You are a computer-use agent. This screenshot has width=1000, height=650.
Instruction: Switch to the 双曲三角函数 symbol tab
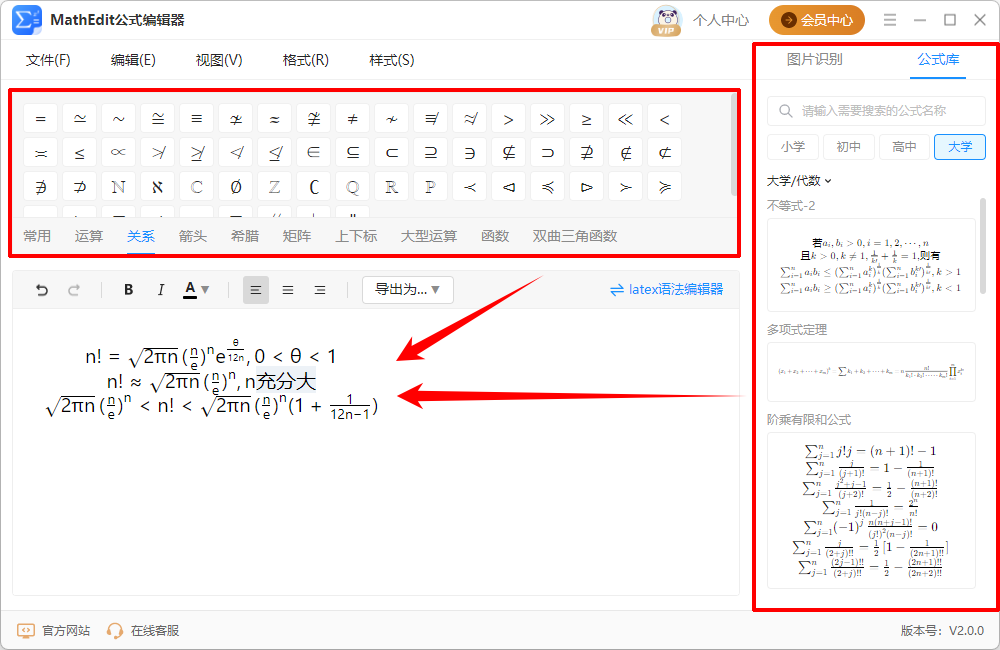click(x=575, y=236)
